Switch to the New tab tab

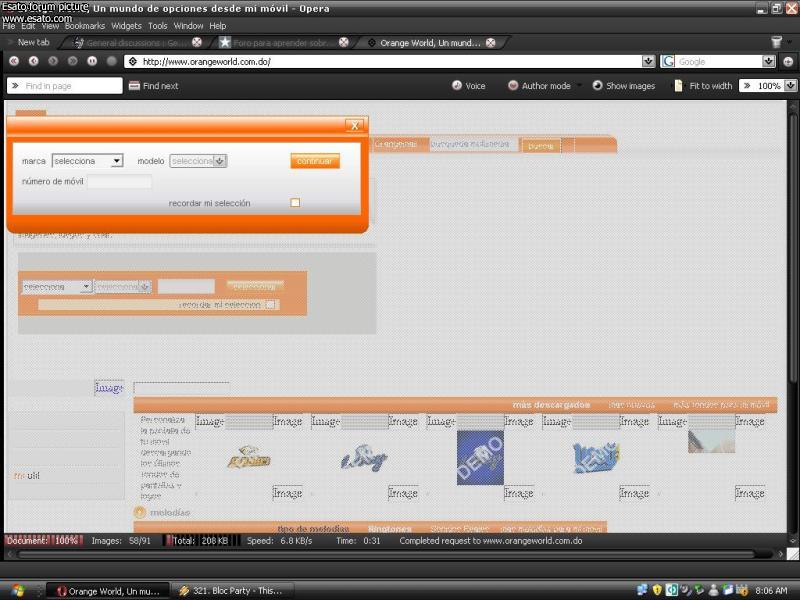coord(33,42)
